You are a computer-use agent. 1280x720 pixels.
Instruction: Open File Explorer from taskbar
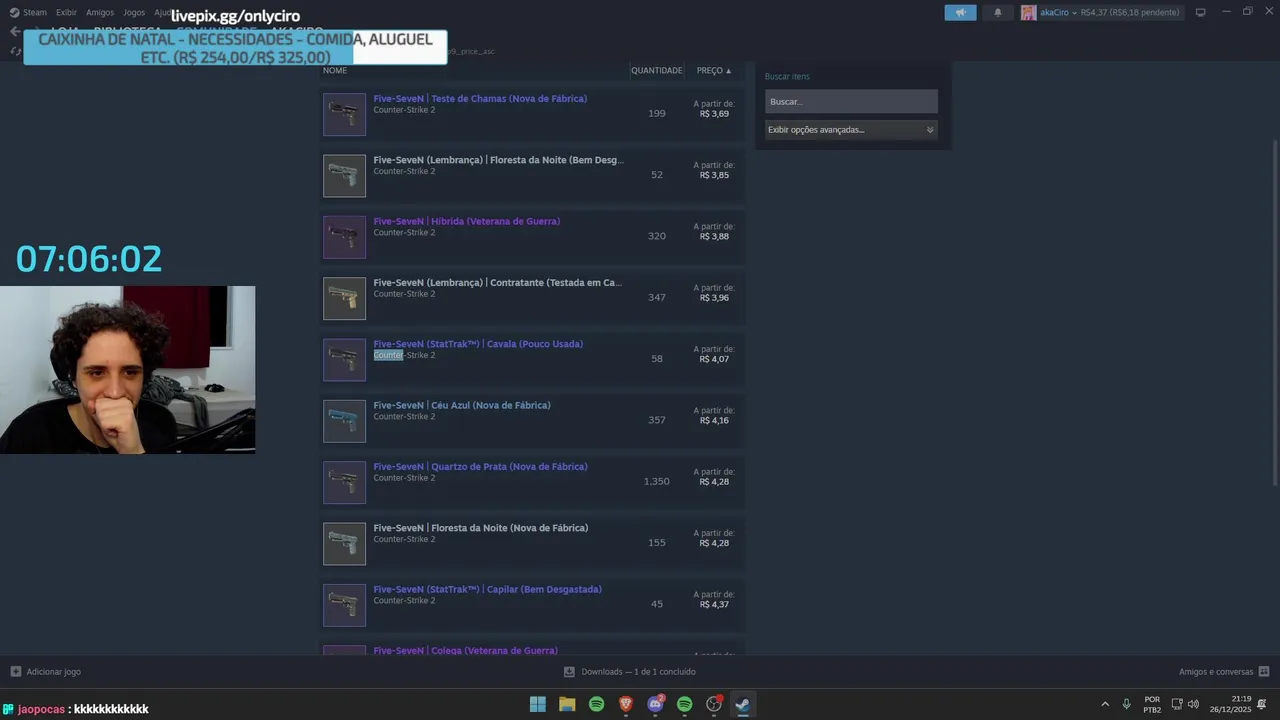567,704
